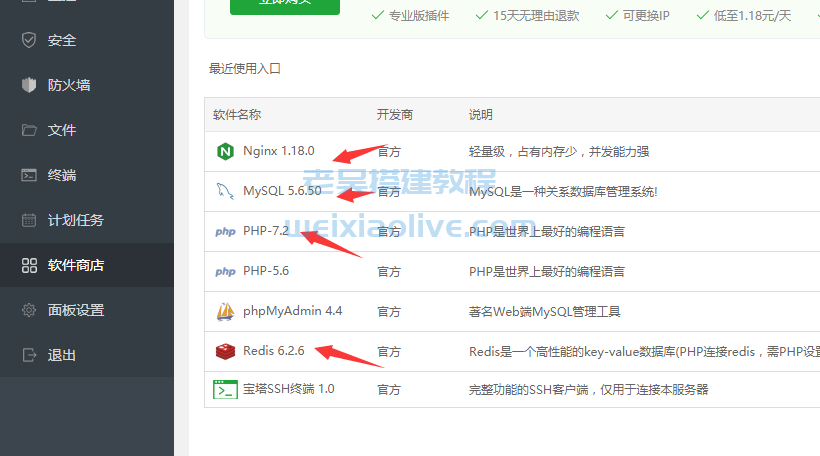Click the grid icon beside 软件商店

pos(29,265)
